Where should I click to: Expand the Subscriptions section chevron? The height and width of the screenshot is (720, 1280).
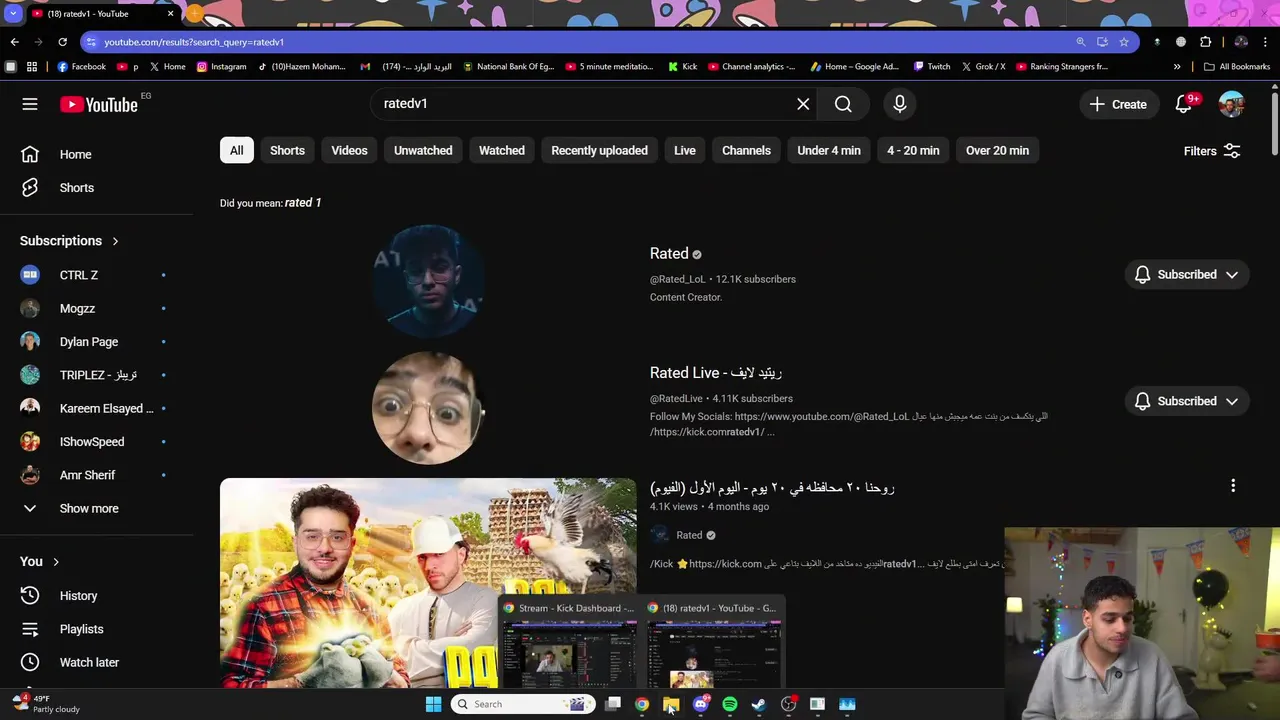click(115, 241)
